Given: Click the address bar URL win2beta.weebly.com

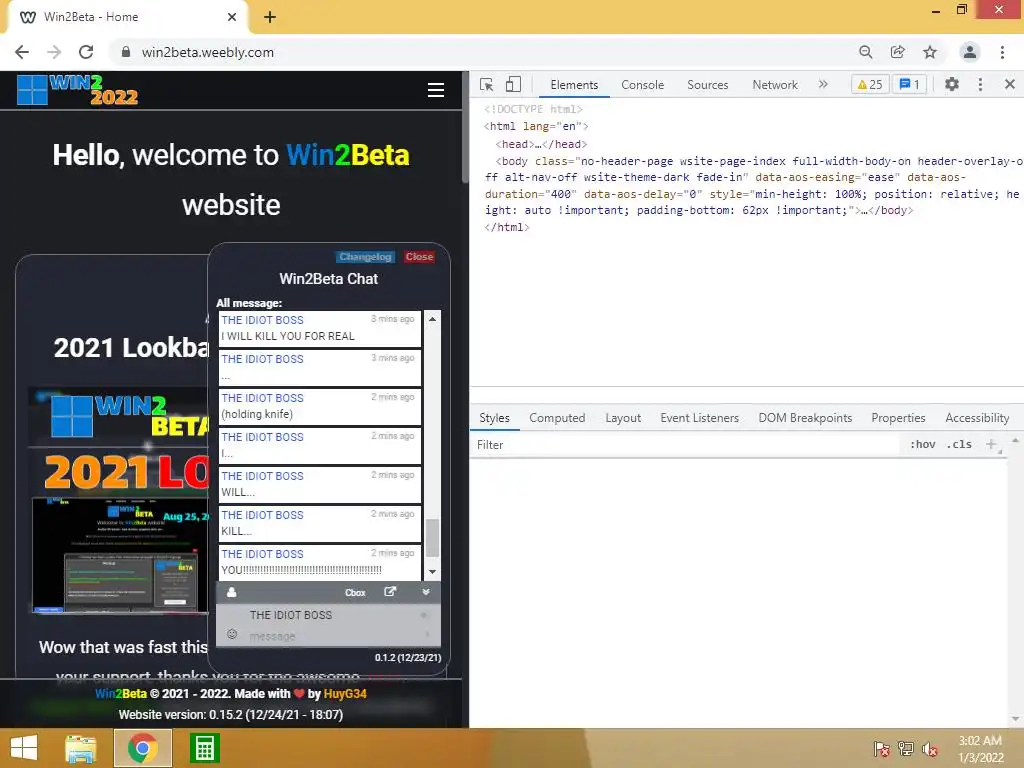Looking at the screenshot, I should click(x=208, y=52).
